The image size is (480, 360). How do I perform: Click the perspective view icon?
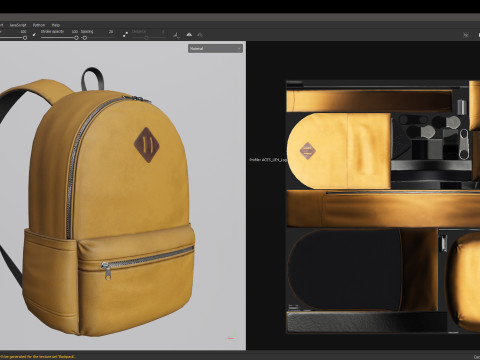tap(189, 34)
